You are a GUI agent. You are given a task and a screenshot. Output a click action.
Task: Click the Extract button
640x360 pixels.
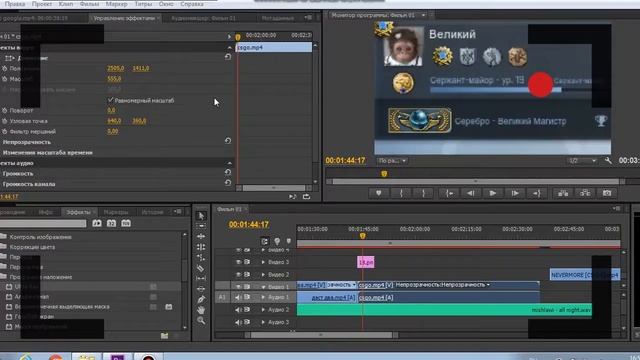click(585, 193)
